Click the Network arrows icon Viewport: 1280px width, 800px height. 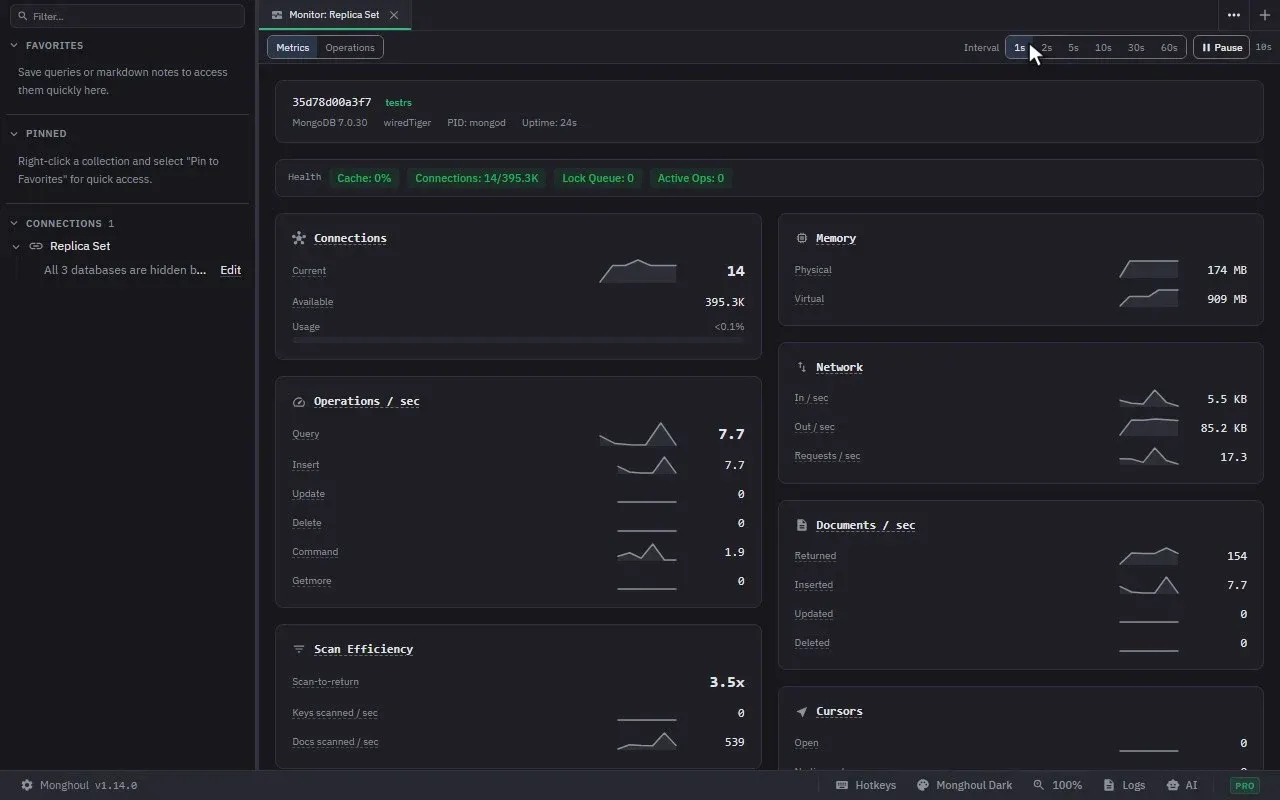[801, 367]
